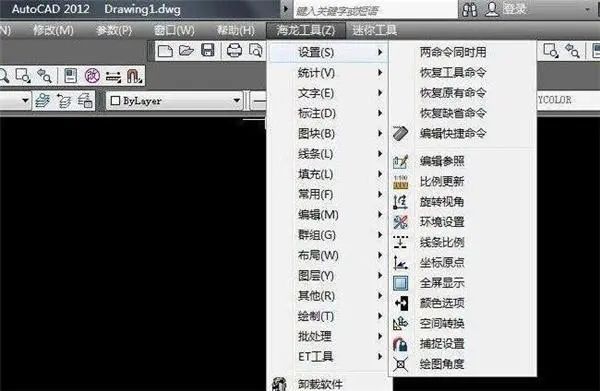Image resolution: width=600 pixels, height=391 pixels.
Task: Click the tools icon beside 环境设置
Action: click(400, 222)
